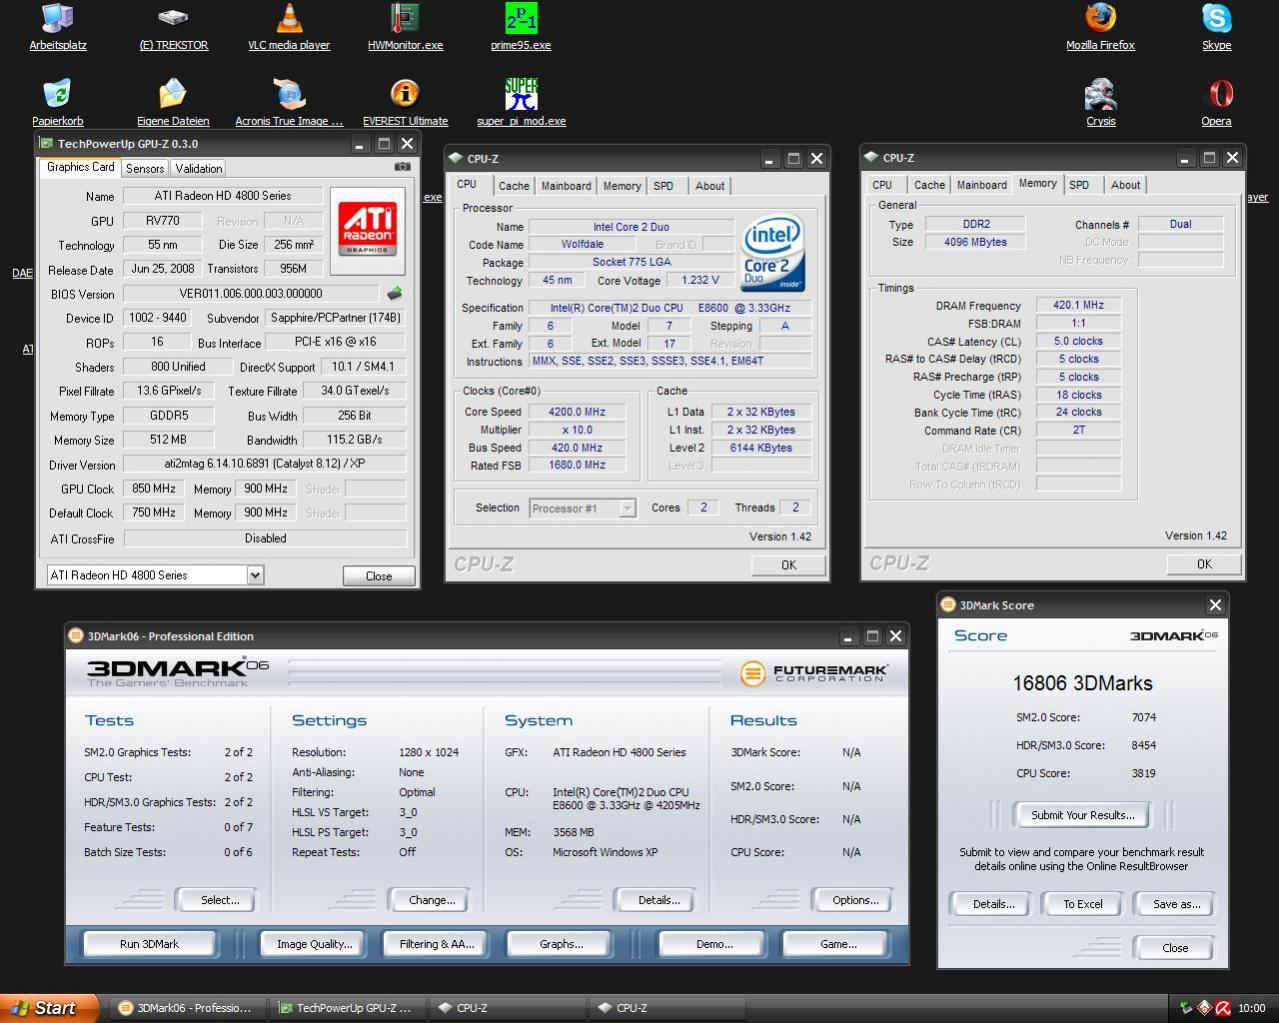The width and height of the screenshot is (1279, 1023).
Task: Open HWMonitor.exe desktop icon
Action: (x=405, y=27)
